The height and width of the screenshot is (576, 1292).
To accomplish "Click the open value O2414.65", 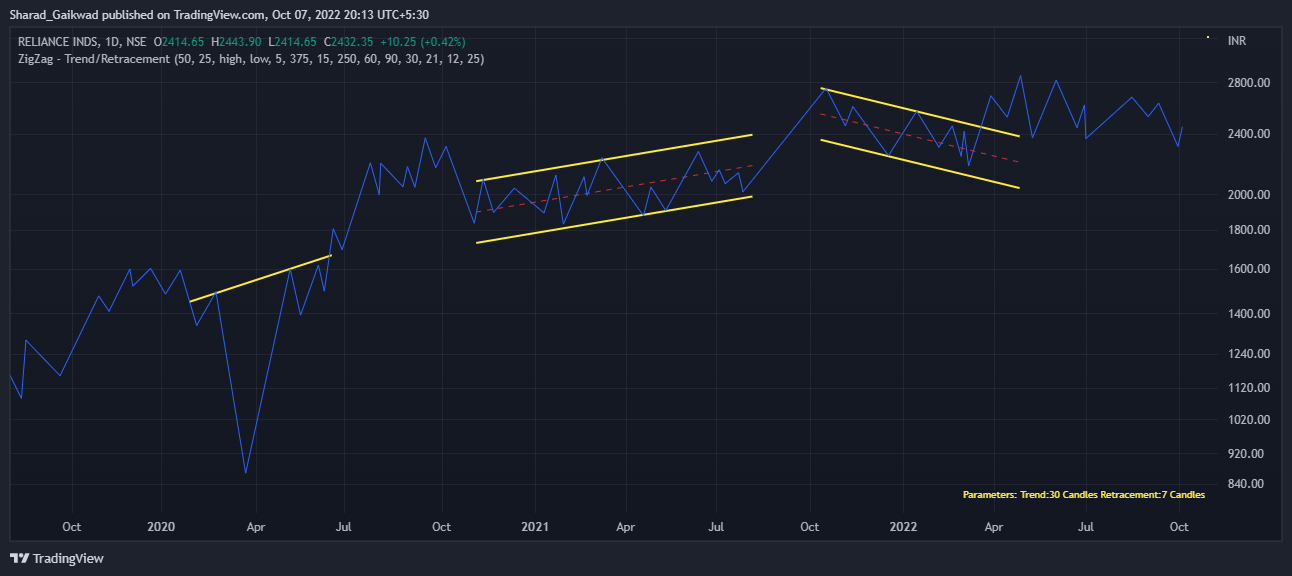I will (179, 41).
